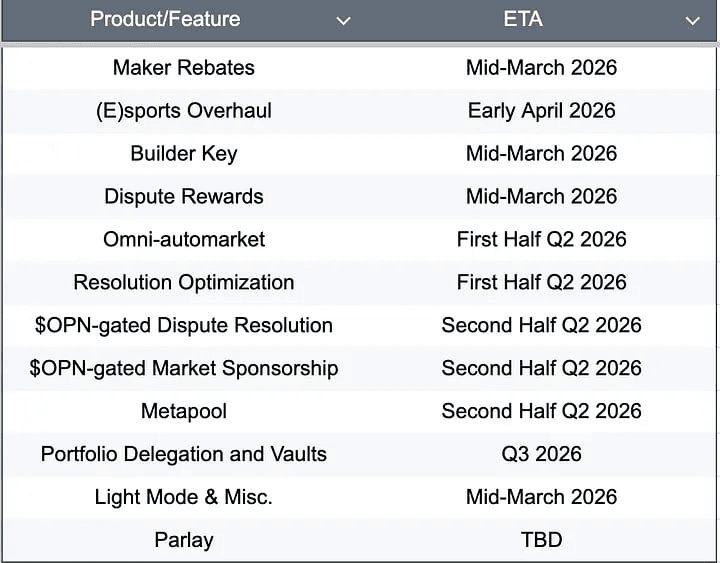Select the Parlay cell
Image resolution: width=720 pixels, height=563 pixels.
click(x=184, y=540)
